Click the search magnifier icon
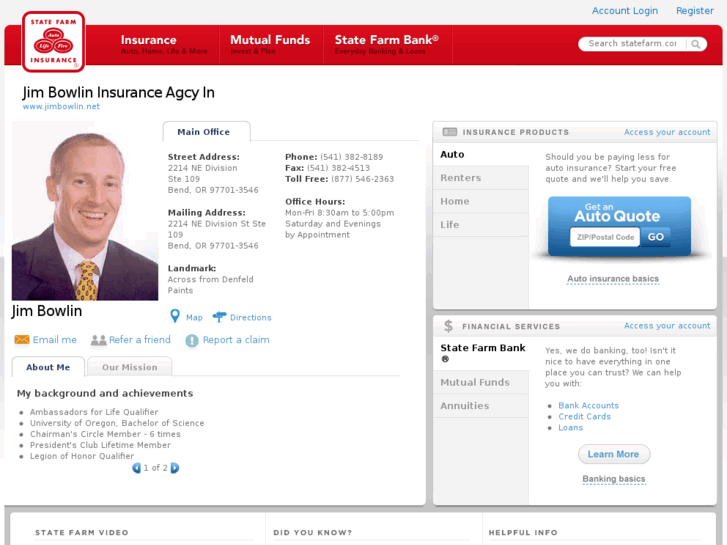727x545 pixels. 695,44
